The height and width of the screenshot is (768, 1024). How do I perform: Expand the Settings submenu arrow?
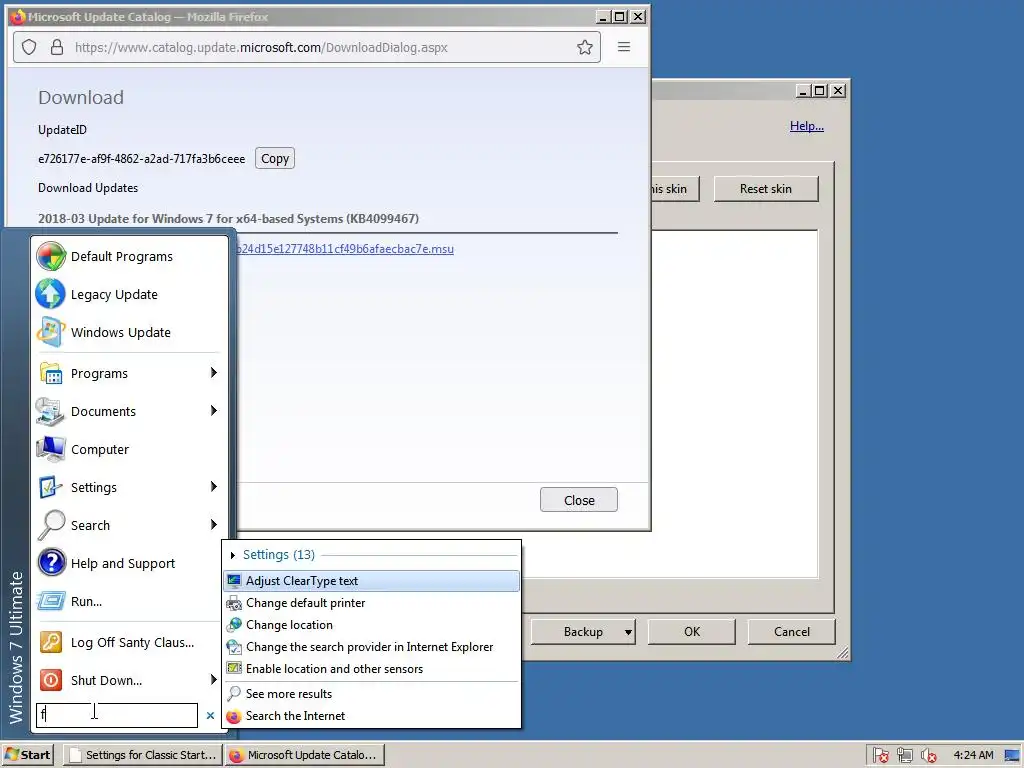(x=214, y=486)
